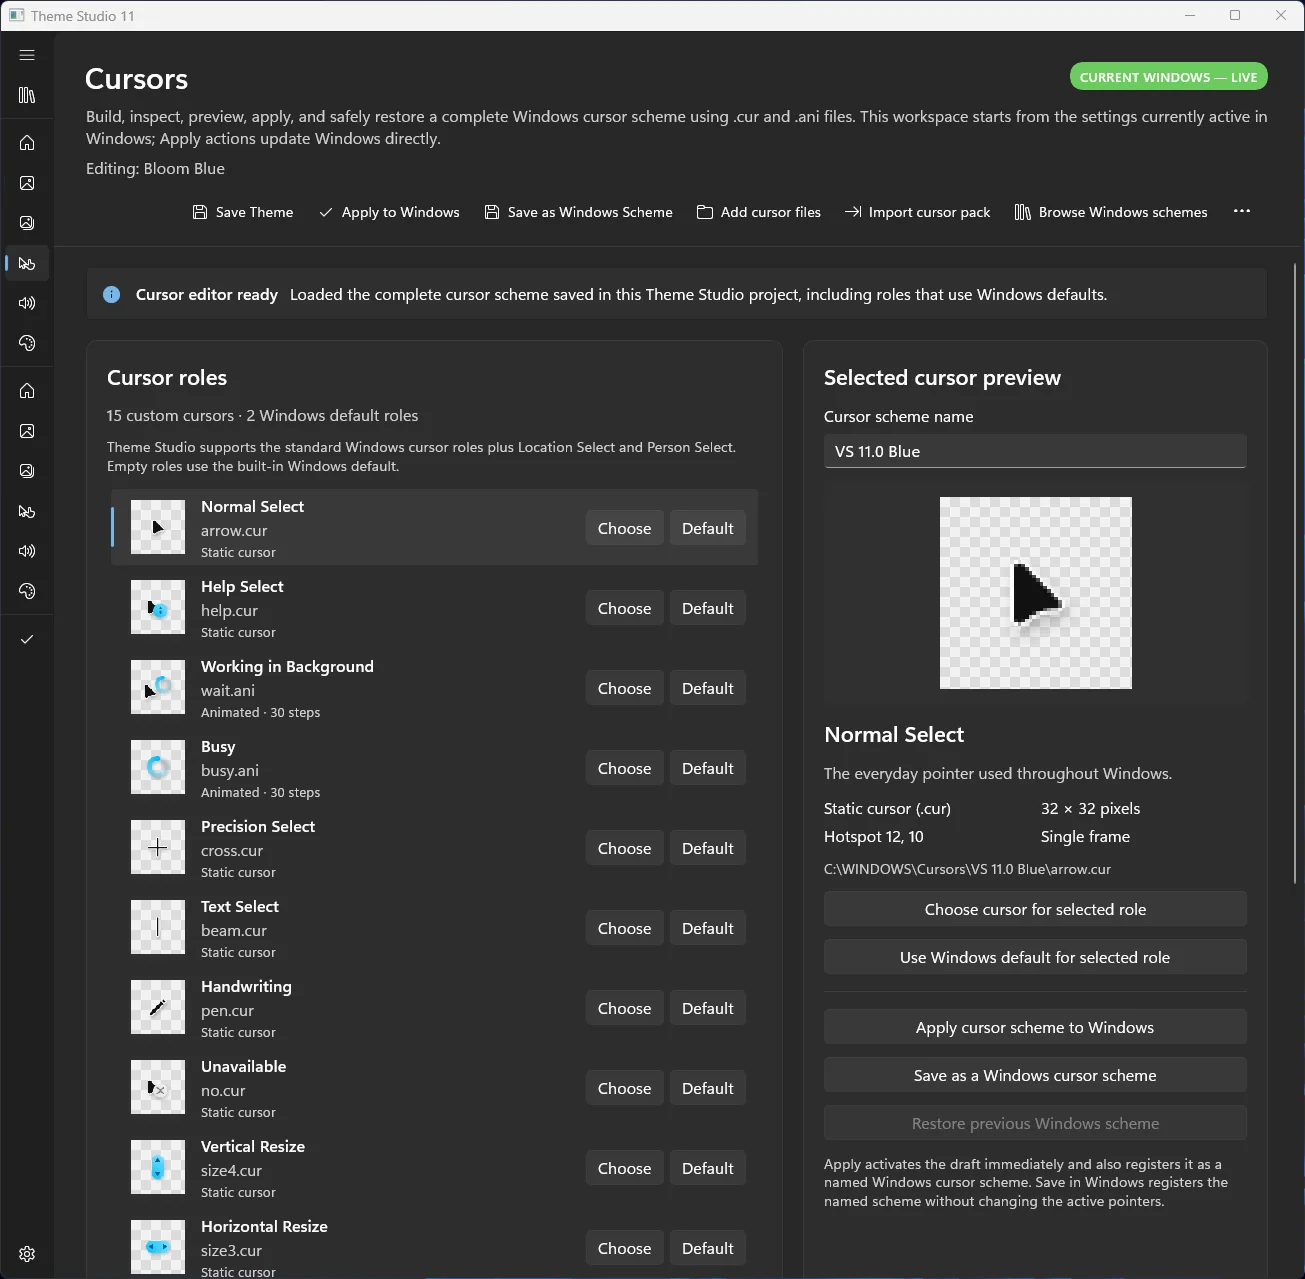Choose a cursor for Handwriting
This screenshot has height=1279, width=1305.
[x=624, y=1008]
